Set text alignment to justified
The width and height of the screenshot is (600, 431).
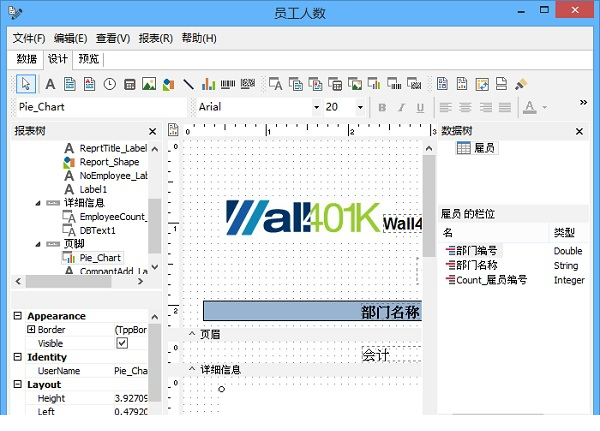click(505, 108)
